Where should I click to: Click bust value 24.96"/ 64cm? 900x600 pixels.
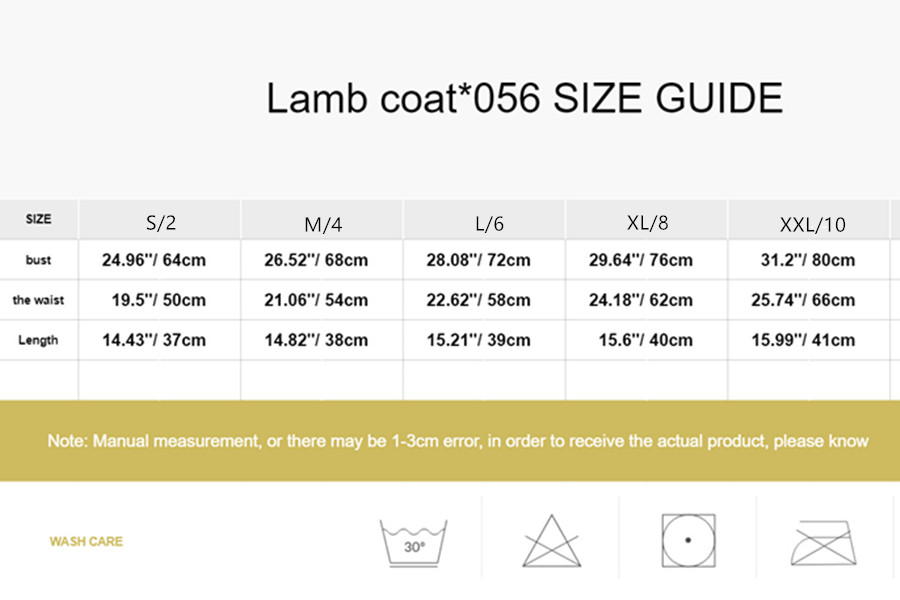(x=154, y=260)
